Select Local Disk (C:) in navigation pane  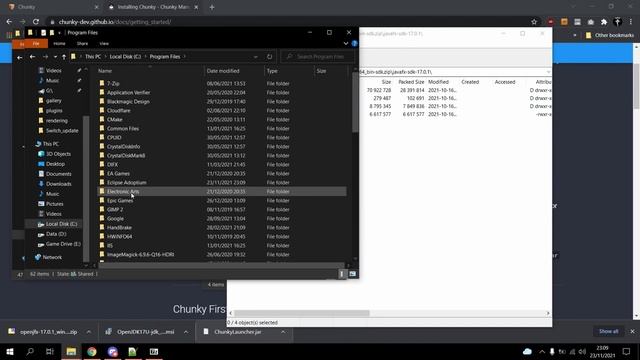tap(61, 224)
